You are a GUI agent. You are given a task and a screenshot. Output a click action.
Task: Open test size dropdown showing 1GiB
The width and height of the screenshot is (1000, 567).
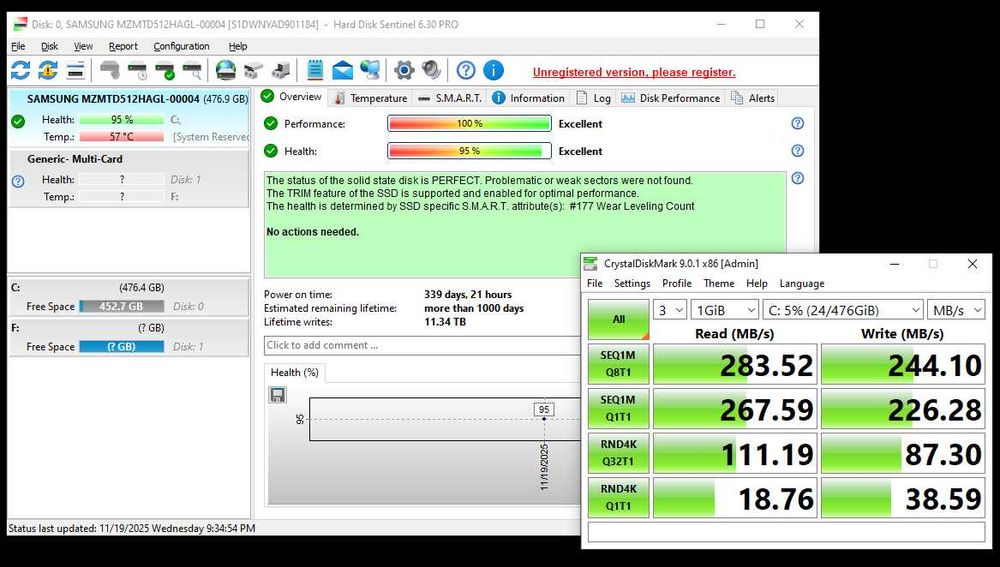(724, 311)
